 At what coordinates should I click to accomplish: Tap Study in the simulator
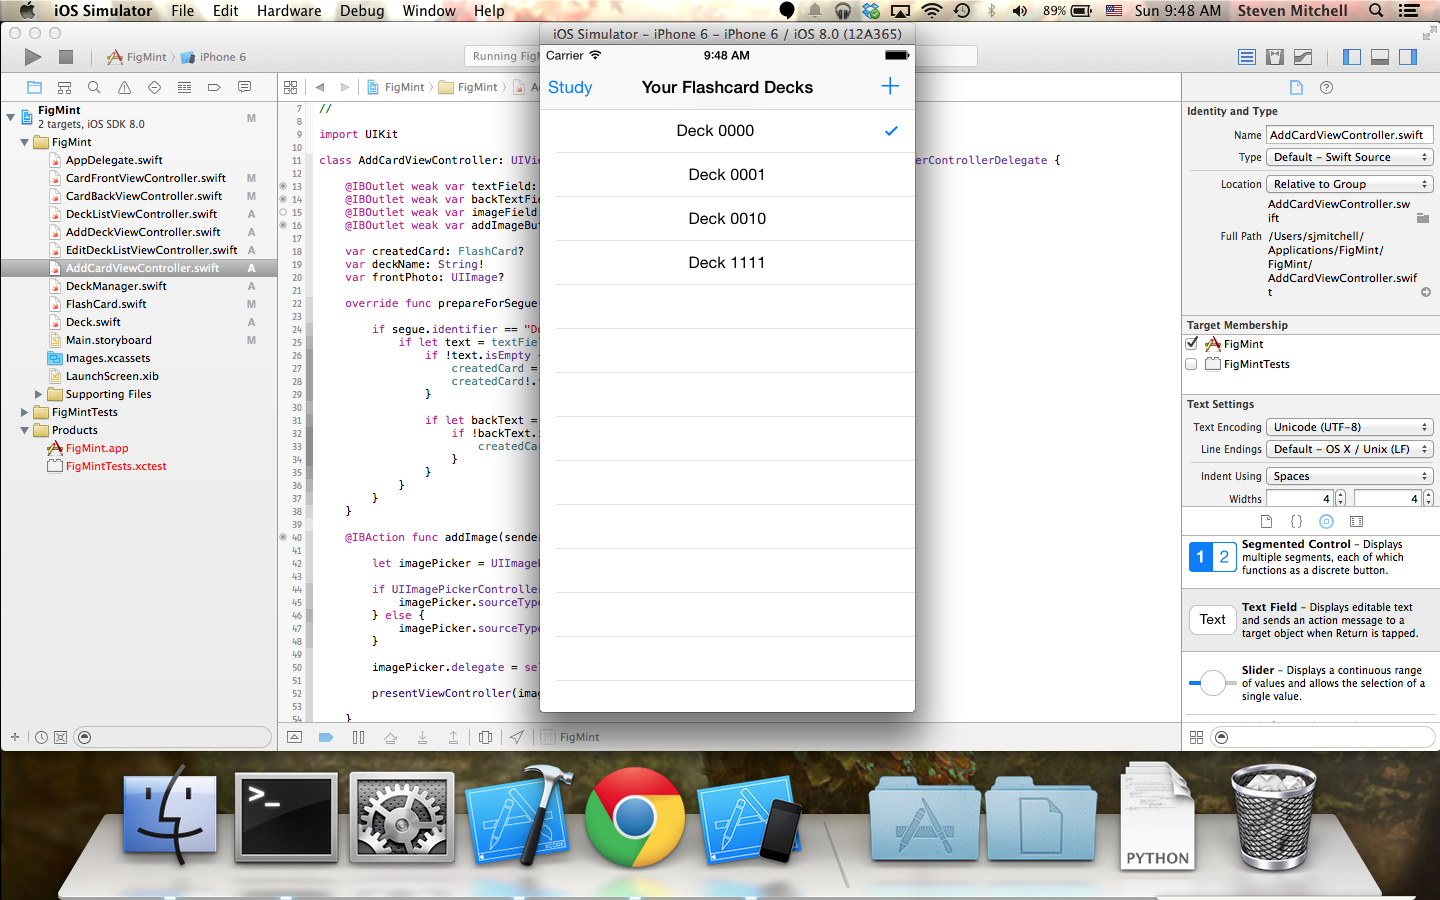click(x=570, y=88)
